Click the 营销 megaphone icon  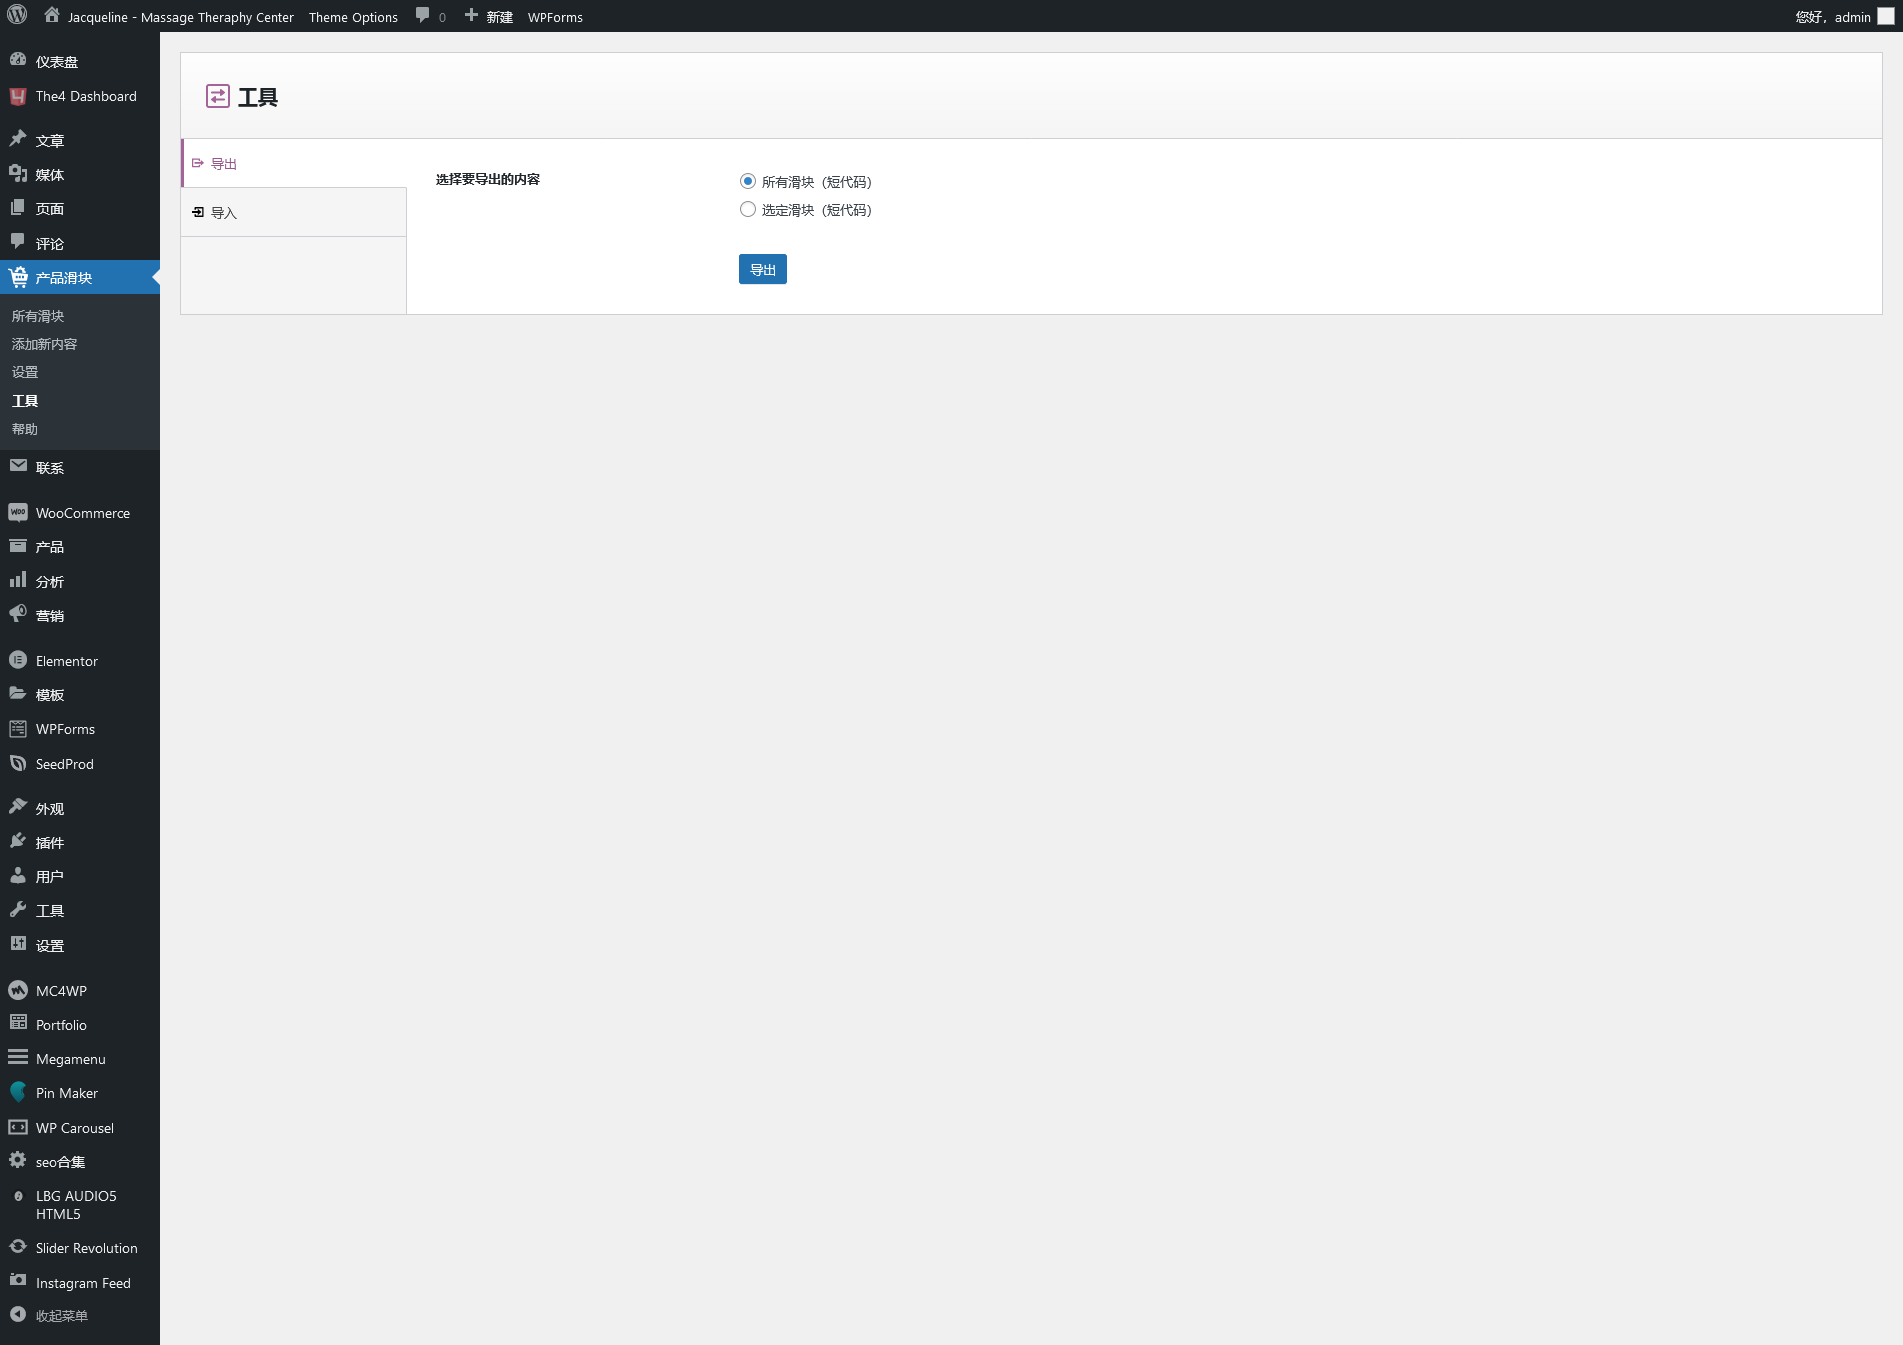18,614
